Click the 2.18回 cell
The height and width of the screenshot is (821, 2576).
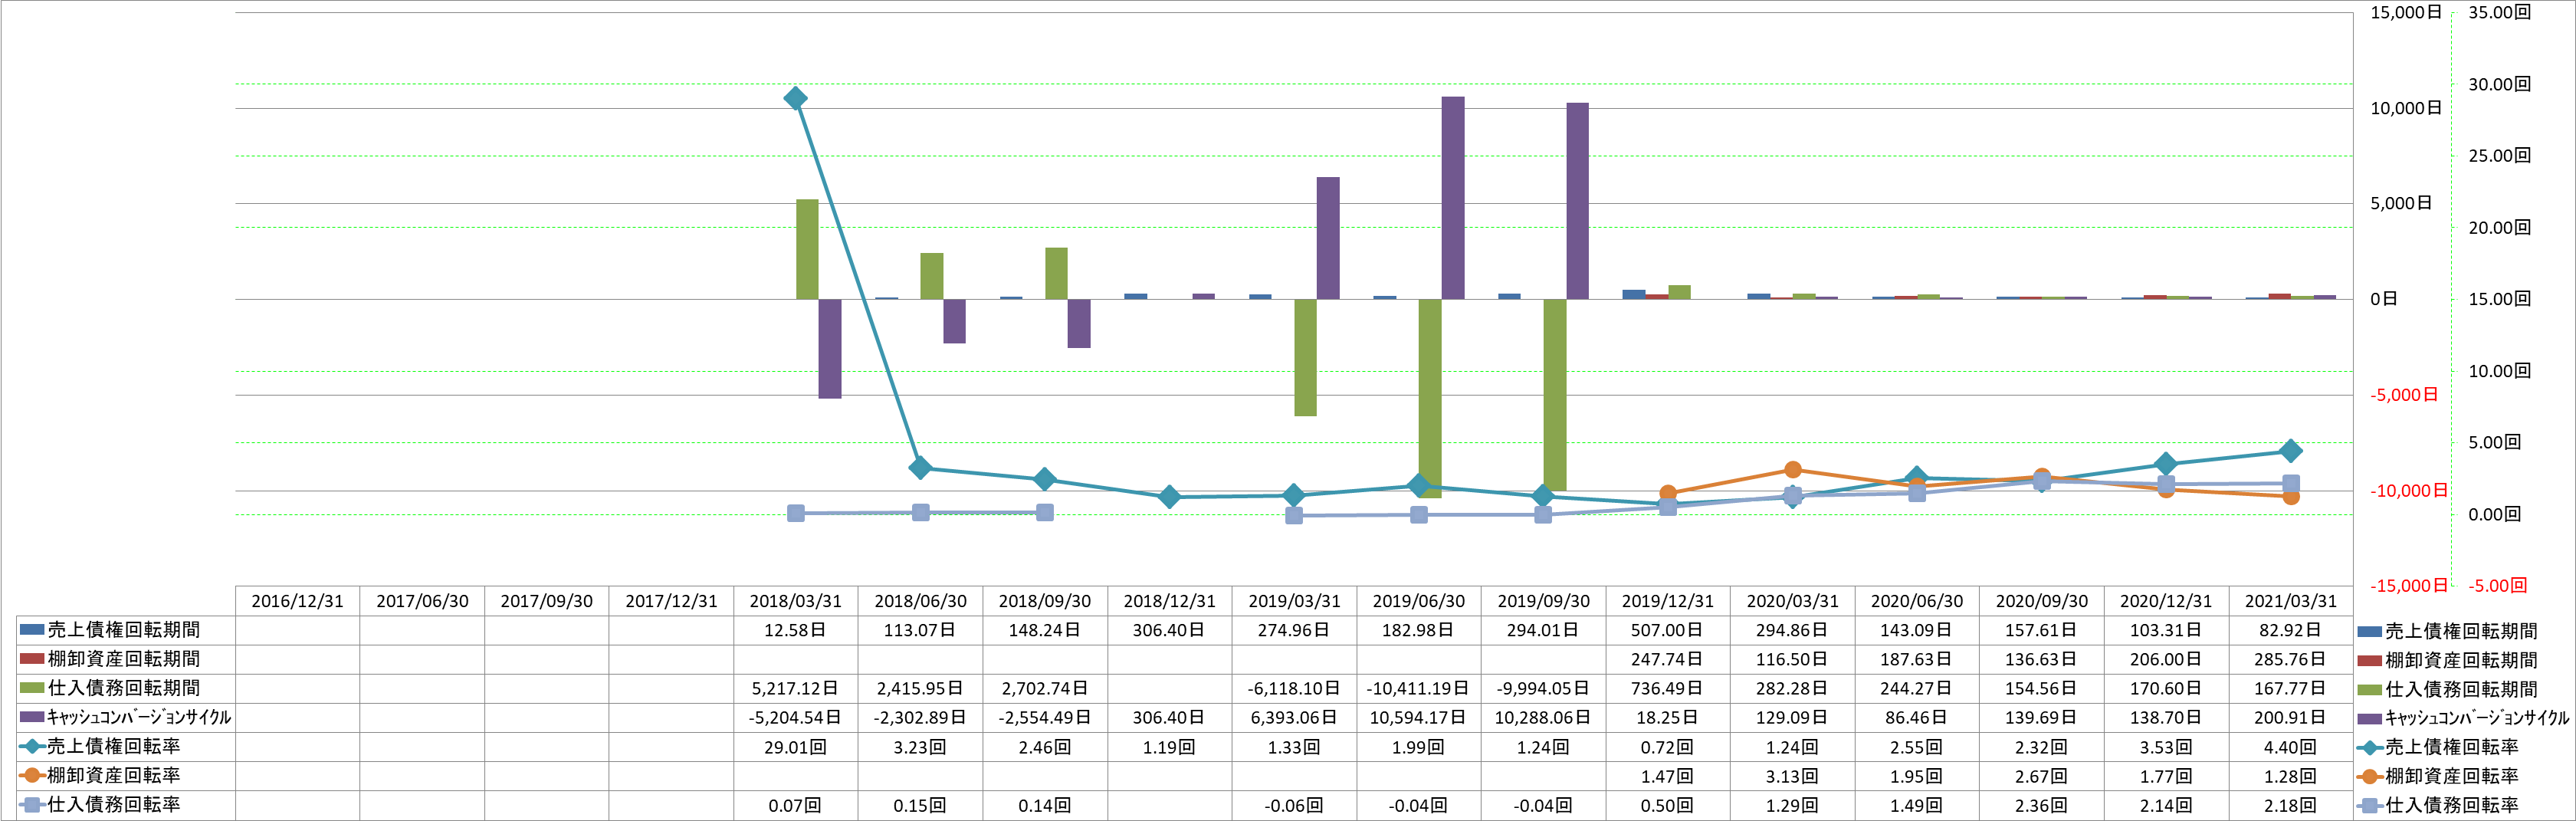click(2291, 805)
